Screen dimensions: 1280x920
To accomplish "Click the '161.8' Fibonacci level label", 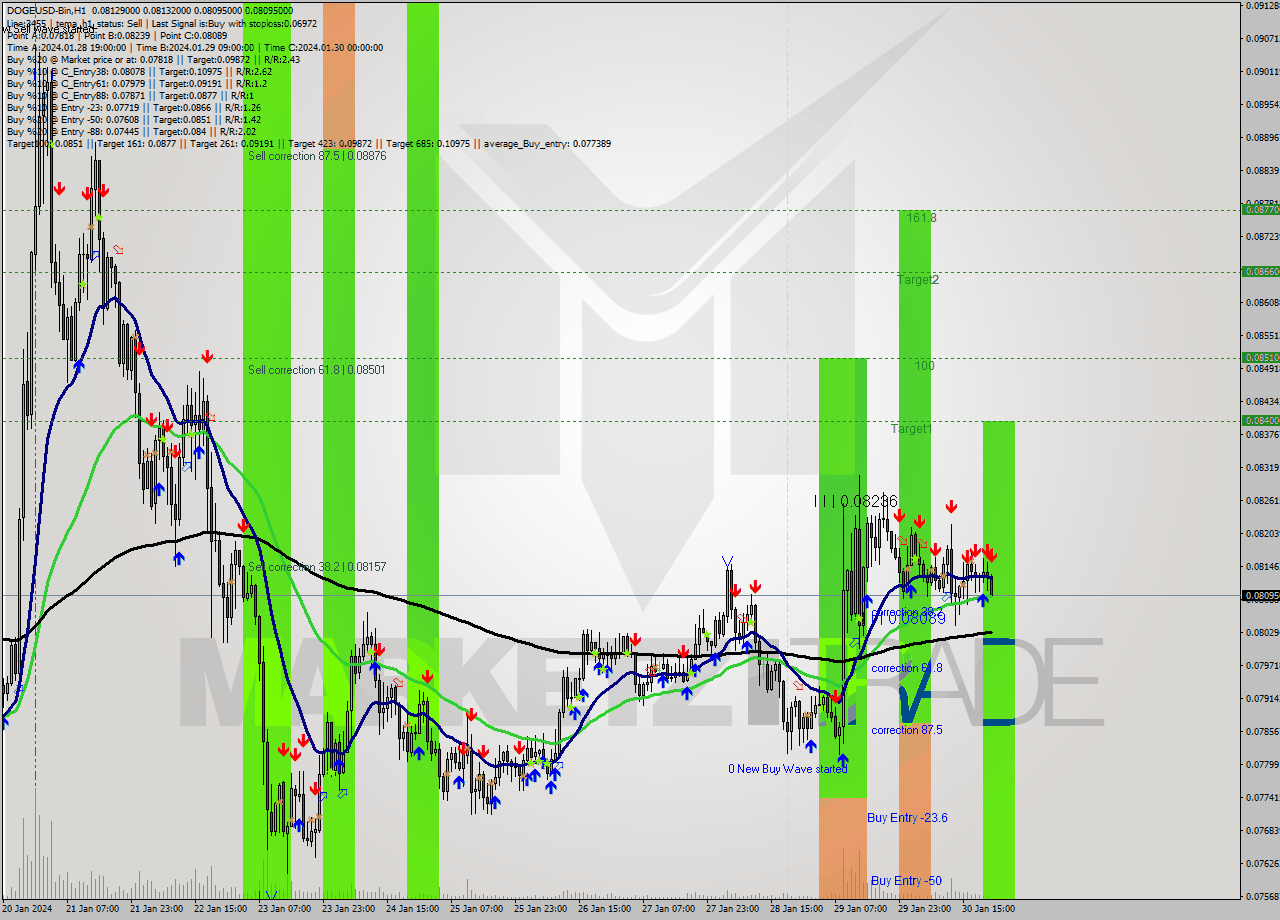I will pyautogui.click(x=921, y=217).
